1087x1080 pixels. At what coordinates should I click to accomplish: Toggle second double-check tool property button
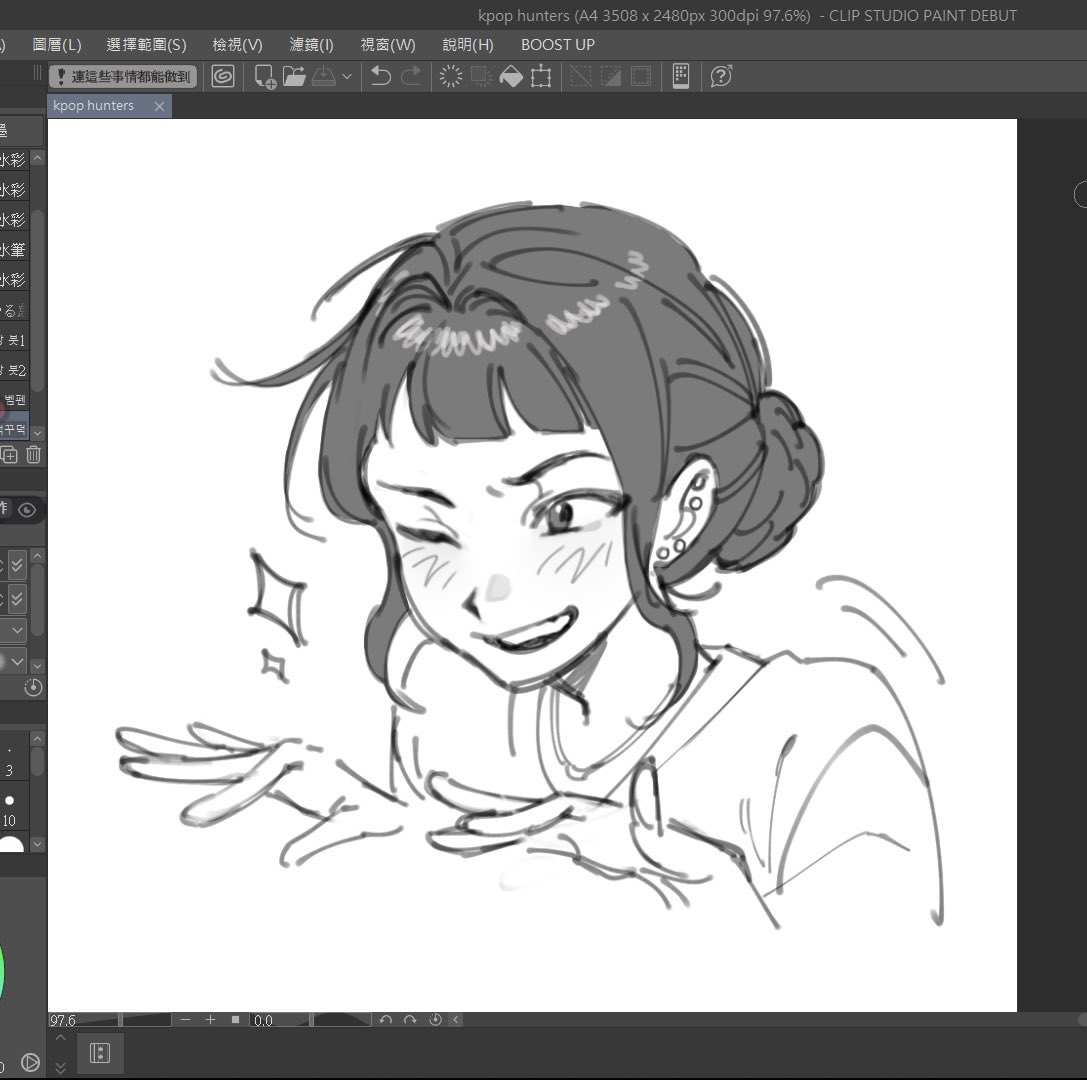coord(17,598)
